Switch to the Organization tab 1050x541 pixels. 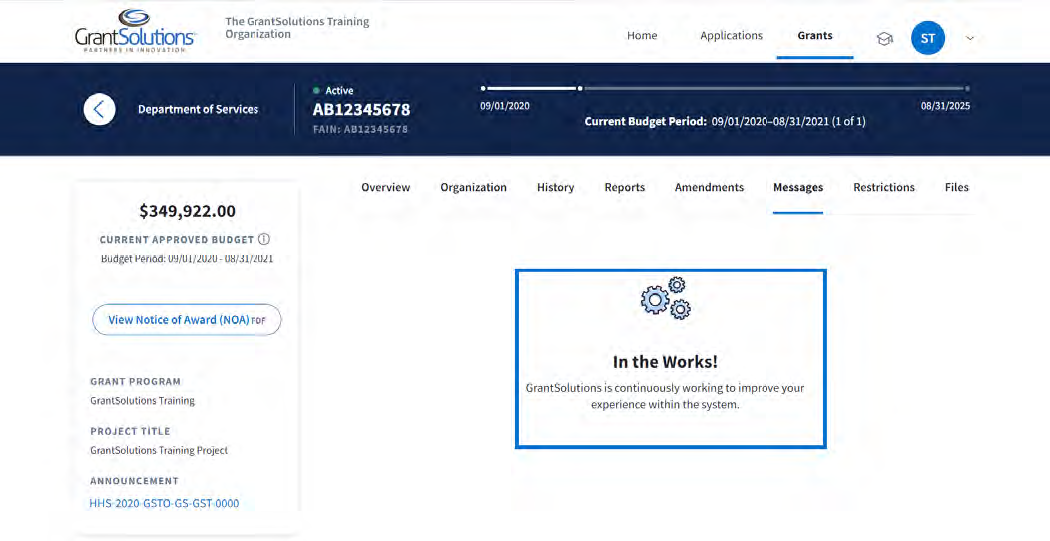(473, 187)
